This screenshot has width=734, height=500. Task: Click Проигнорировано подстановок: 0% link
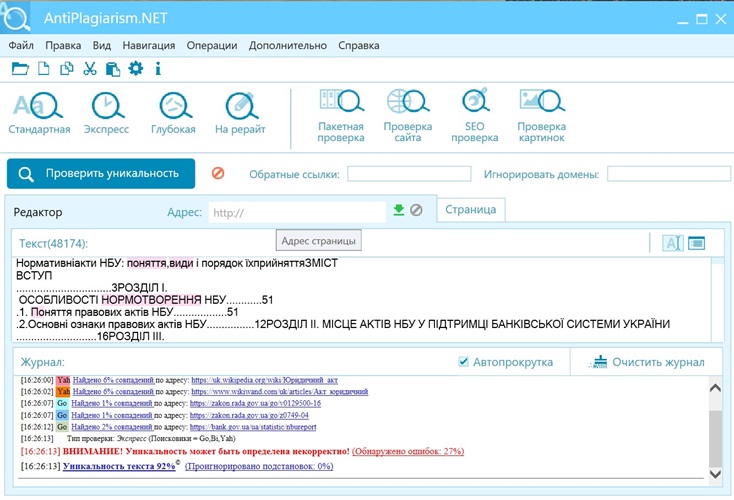tap(259, 466)
